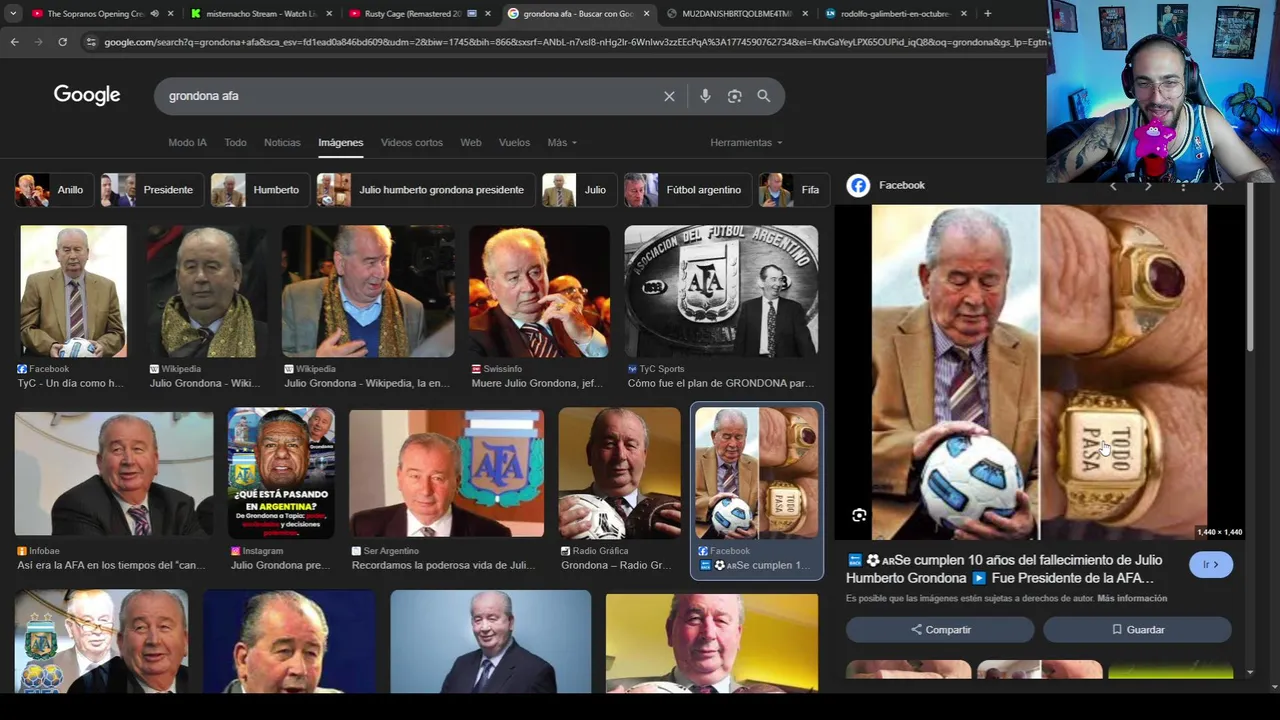Click the Ir button in preview panel
The height and width of the screenshot is (720, 1280).
tap(1211, 565)
